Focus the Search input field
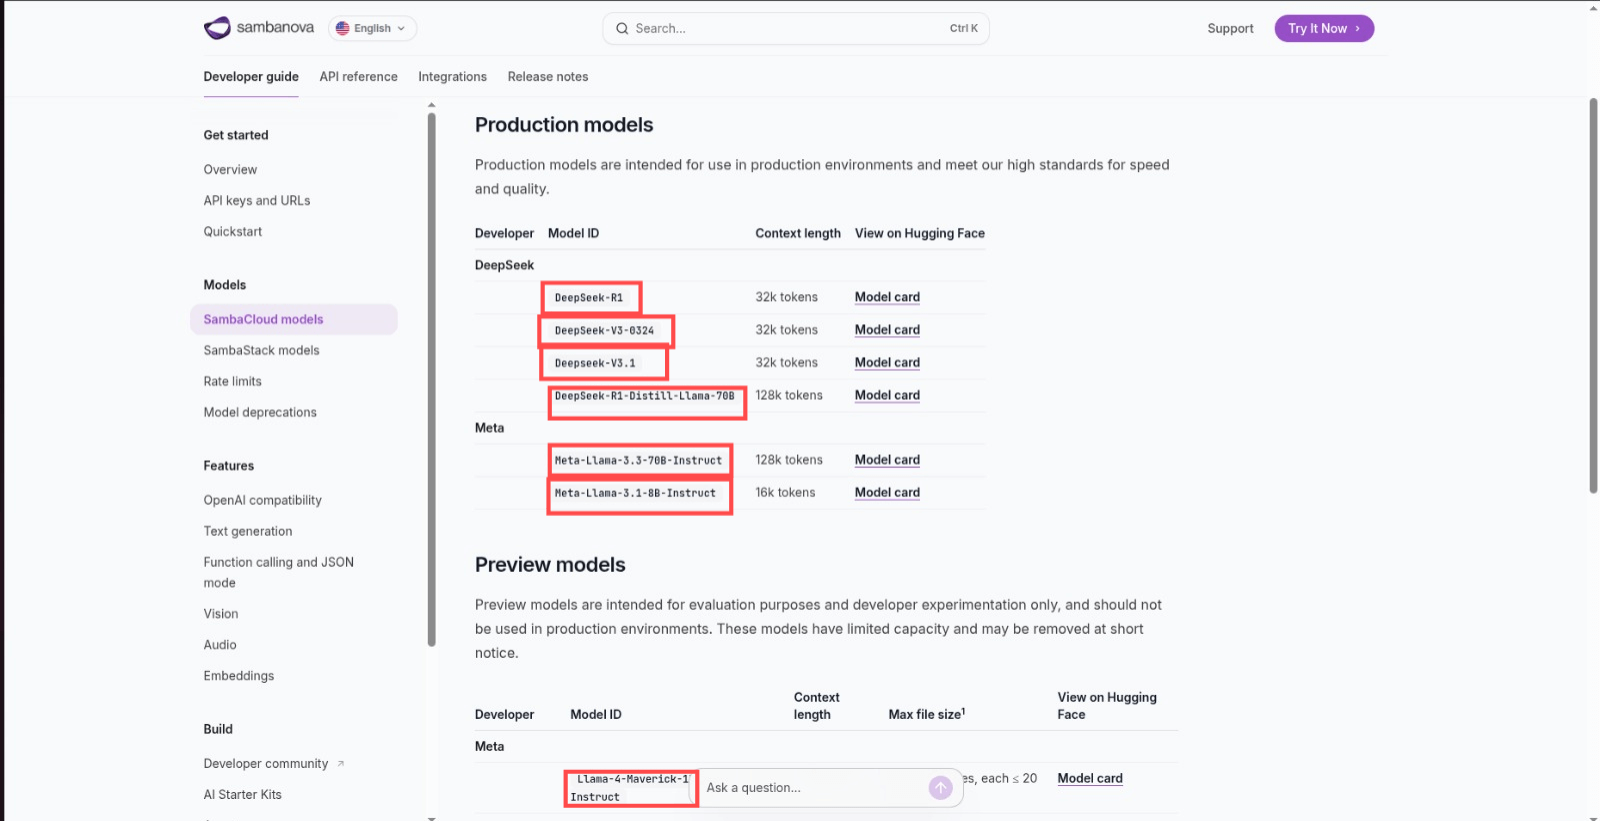The height and width of the screenshot is (821, 1600). coord(796,28)
